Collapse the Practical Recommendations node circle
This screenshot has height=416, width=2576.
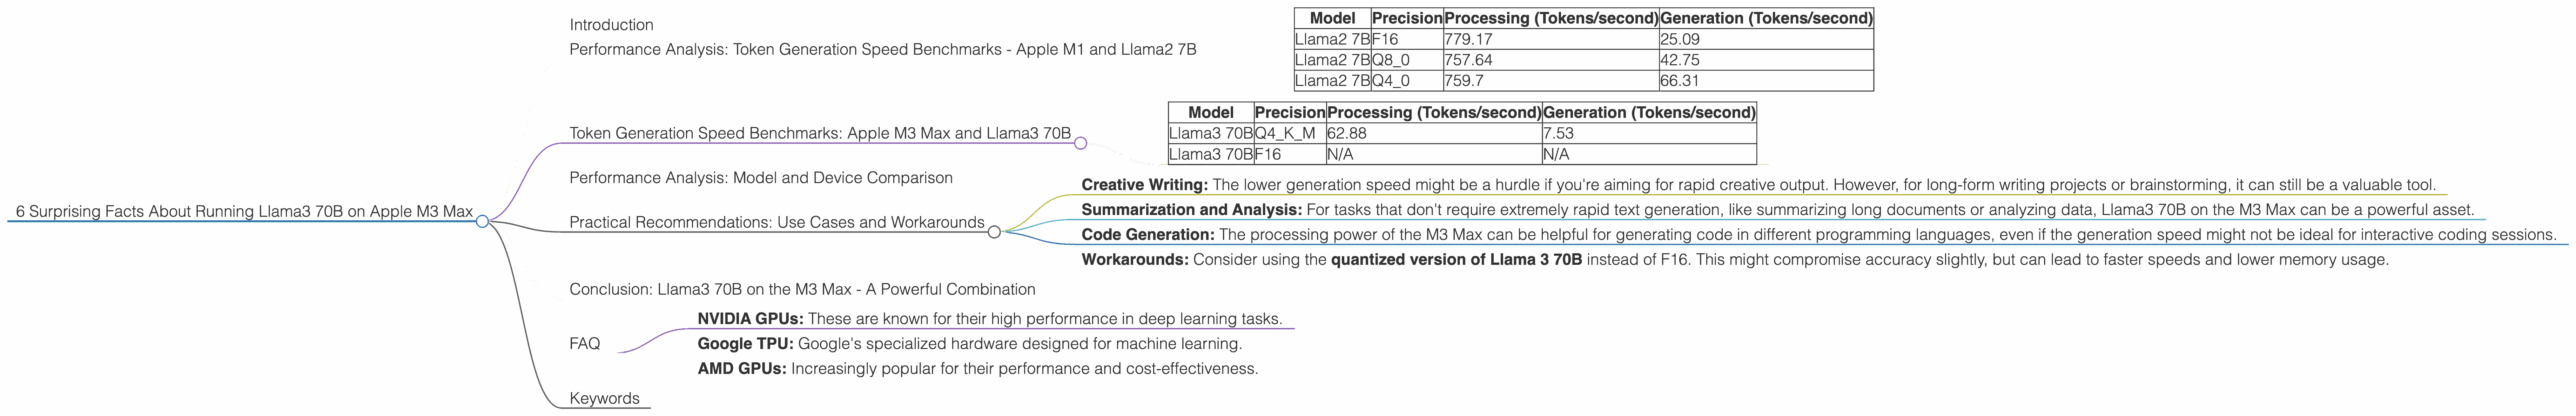click(994, 232)
